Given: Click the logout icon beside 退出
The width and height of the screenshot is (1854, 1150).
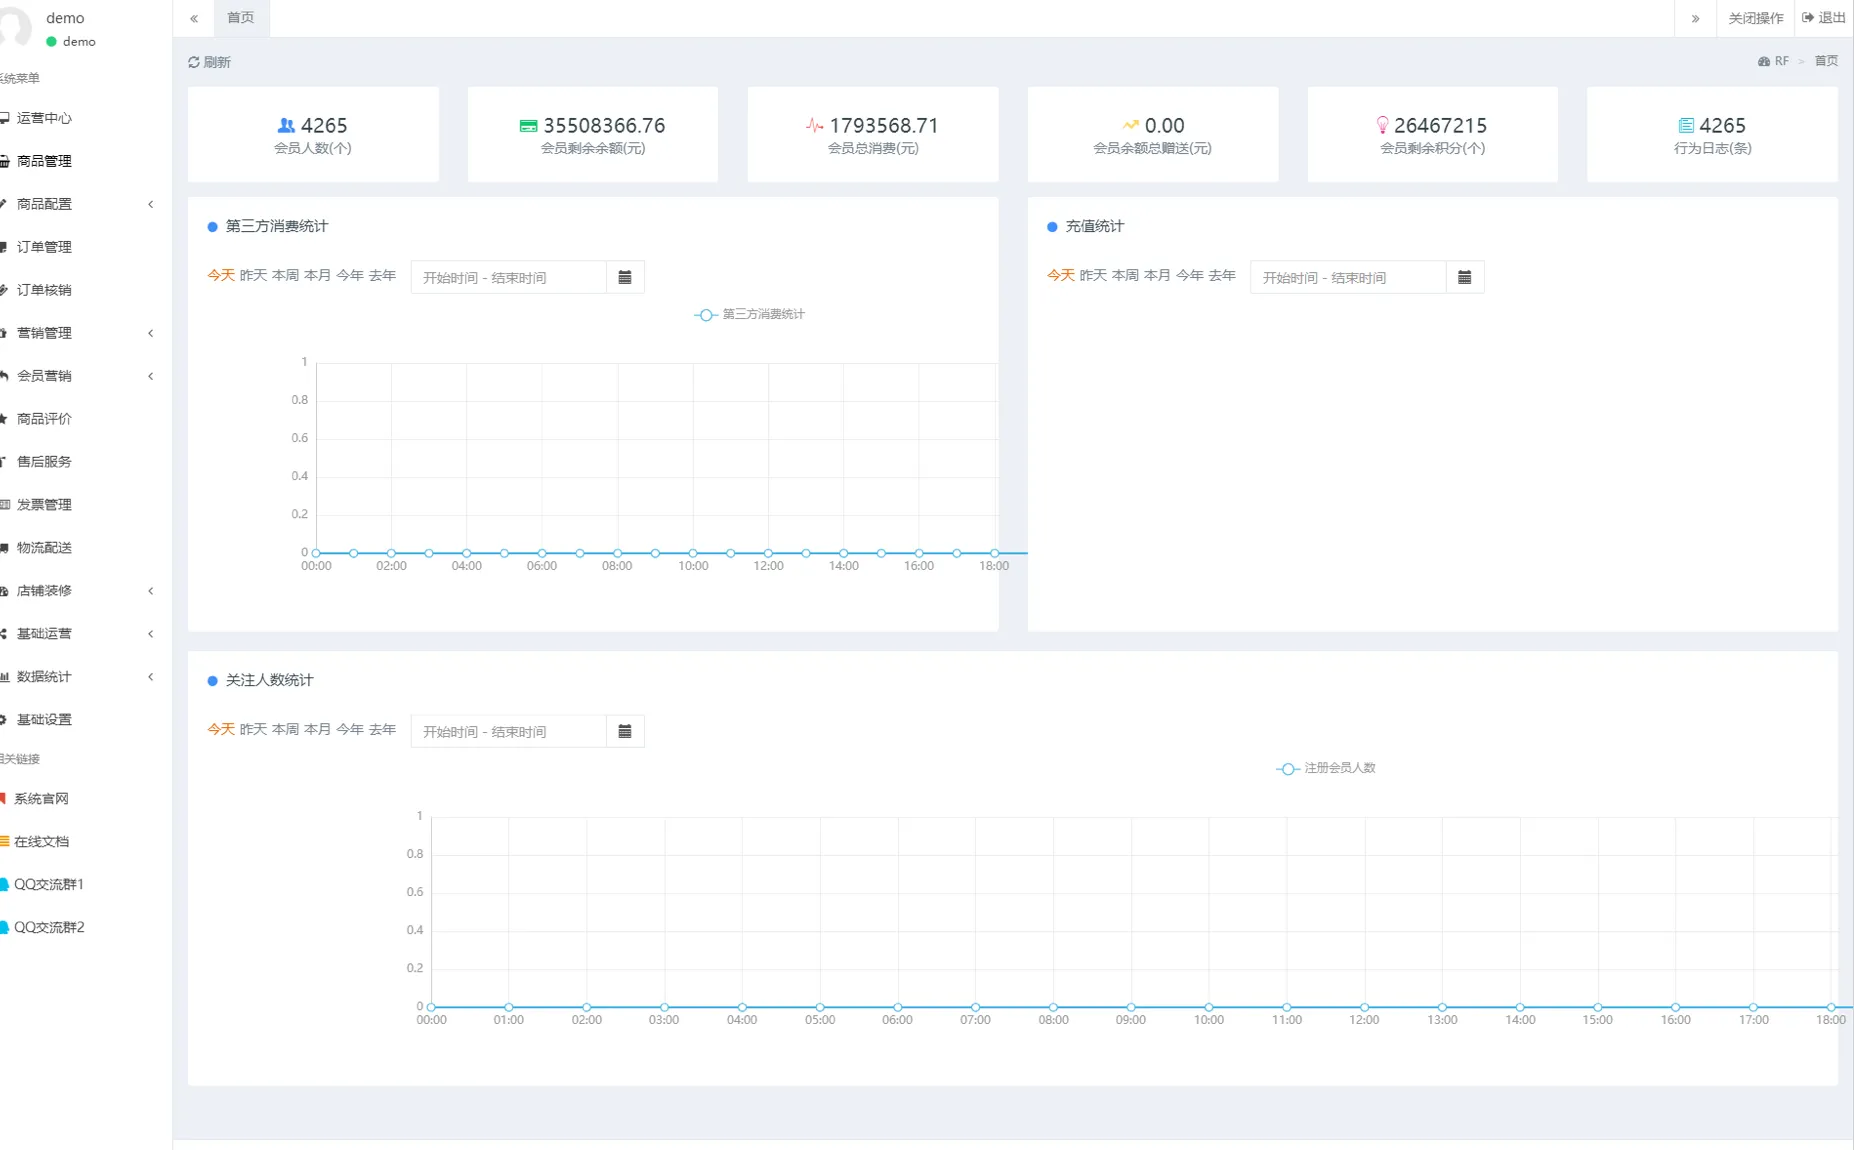Looking at the screenshot, I should (x=1808, y=18).
